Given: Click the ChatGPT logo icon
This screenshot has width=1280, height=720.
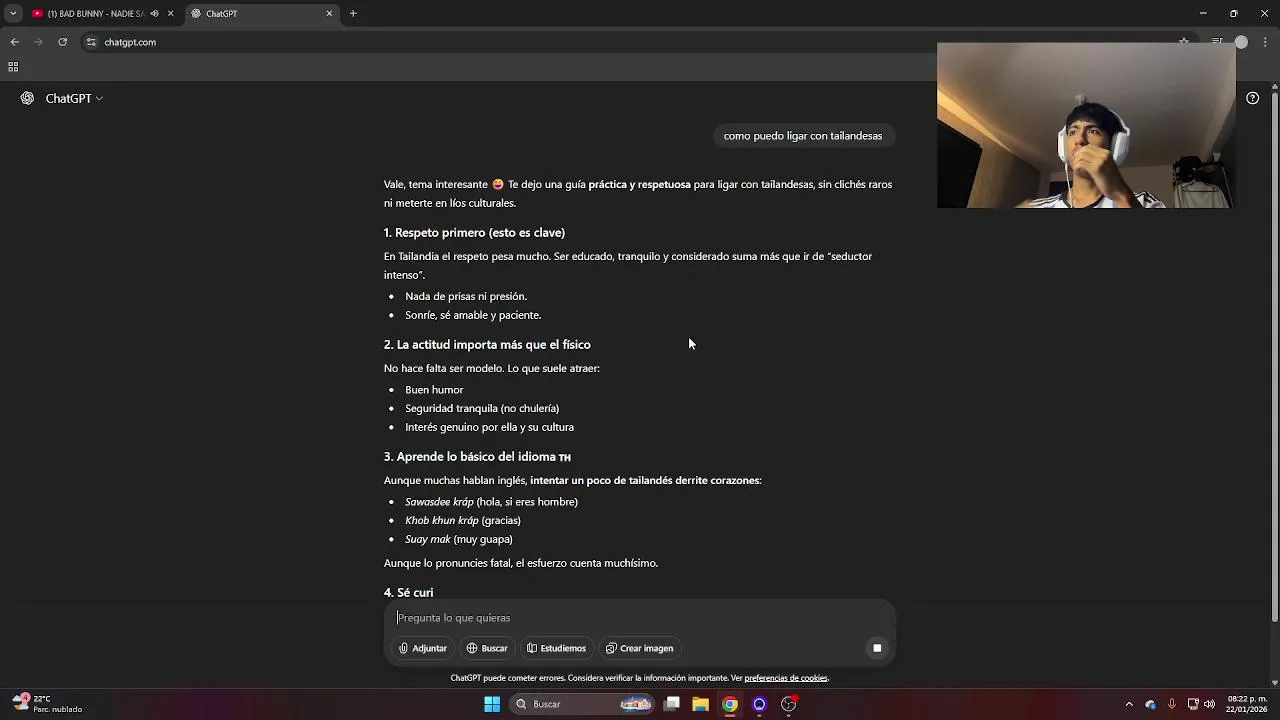Looking at the screenshot, I should 27,98.
